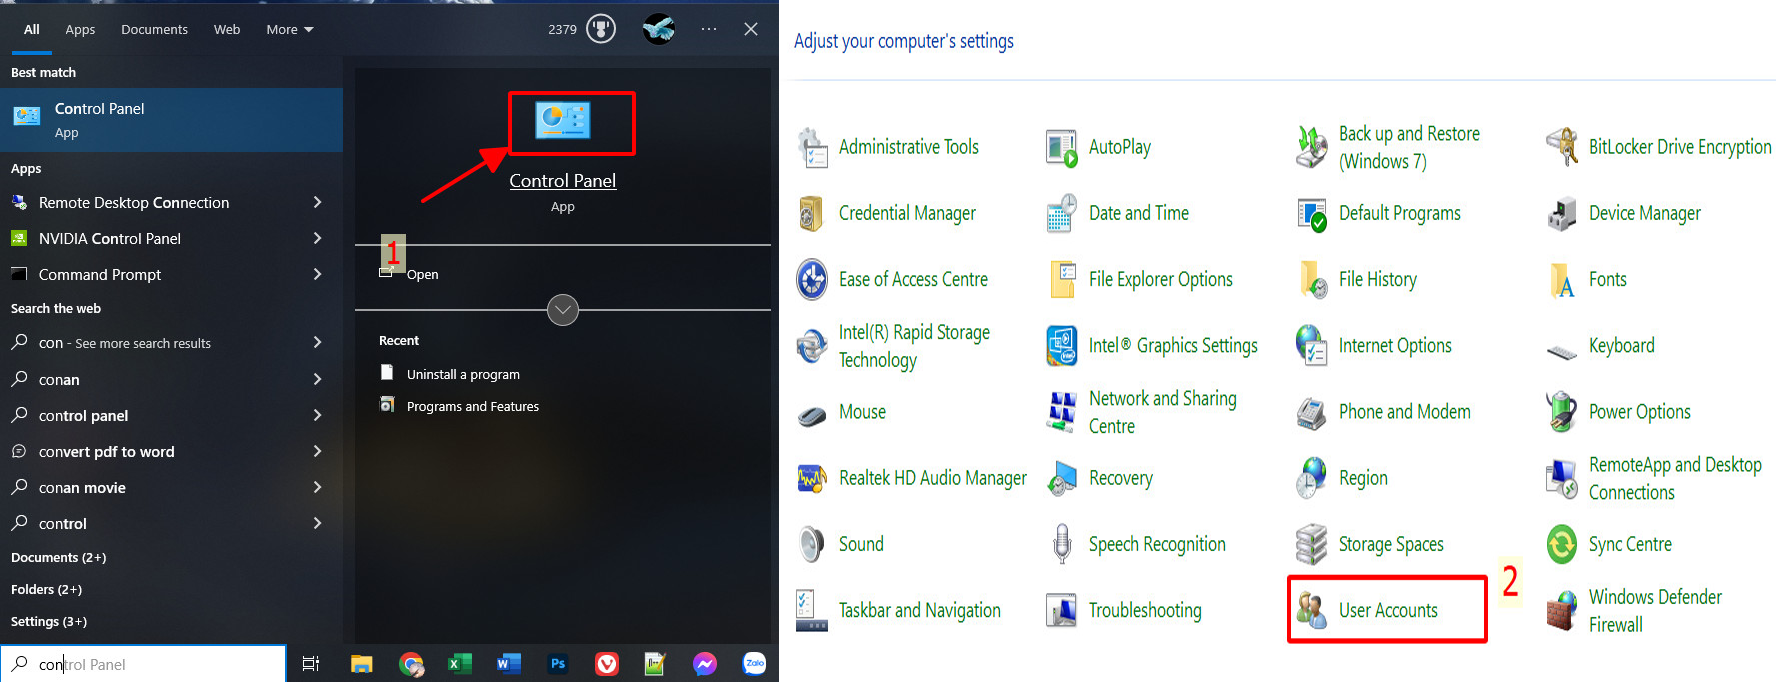1776x682 pixels.
Task: Switch to the Web search tab
Action: click(x=227, y=30)
